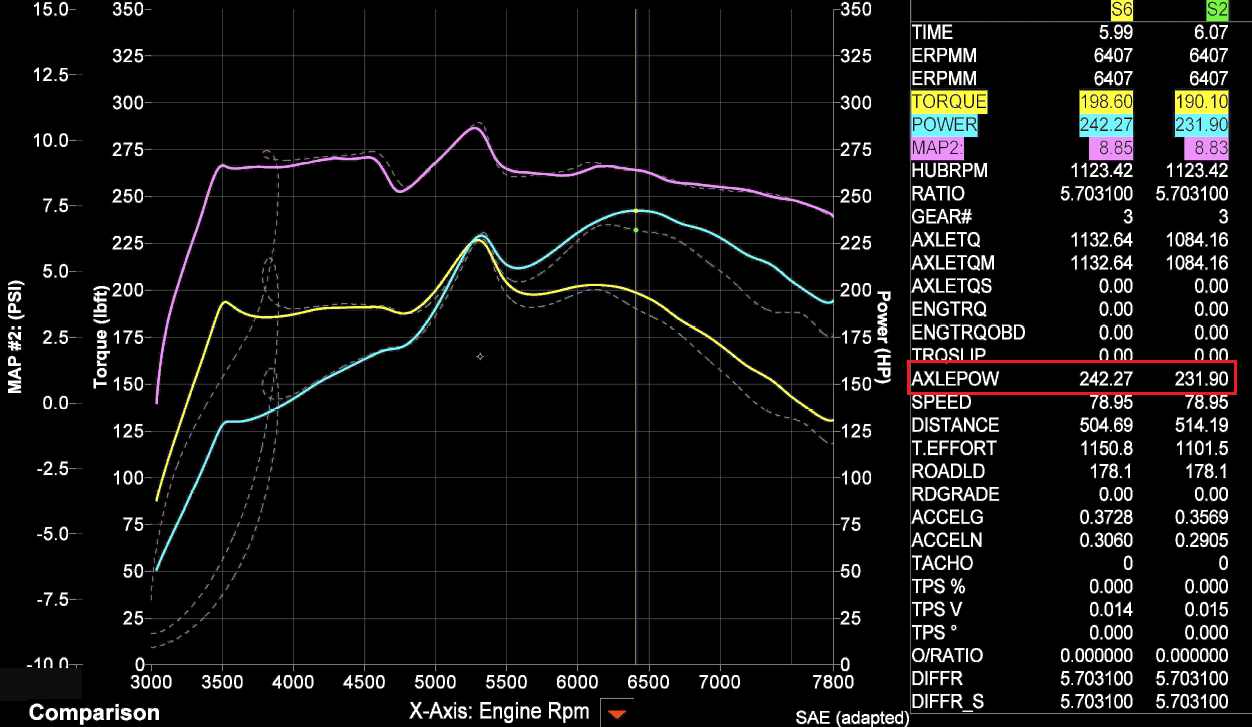The height and width of the screenshot is (727, 1252).
Task: Click the 7800 RPM axis tick label
Action: point(833,681)
